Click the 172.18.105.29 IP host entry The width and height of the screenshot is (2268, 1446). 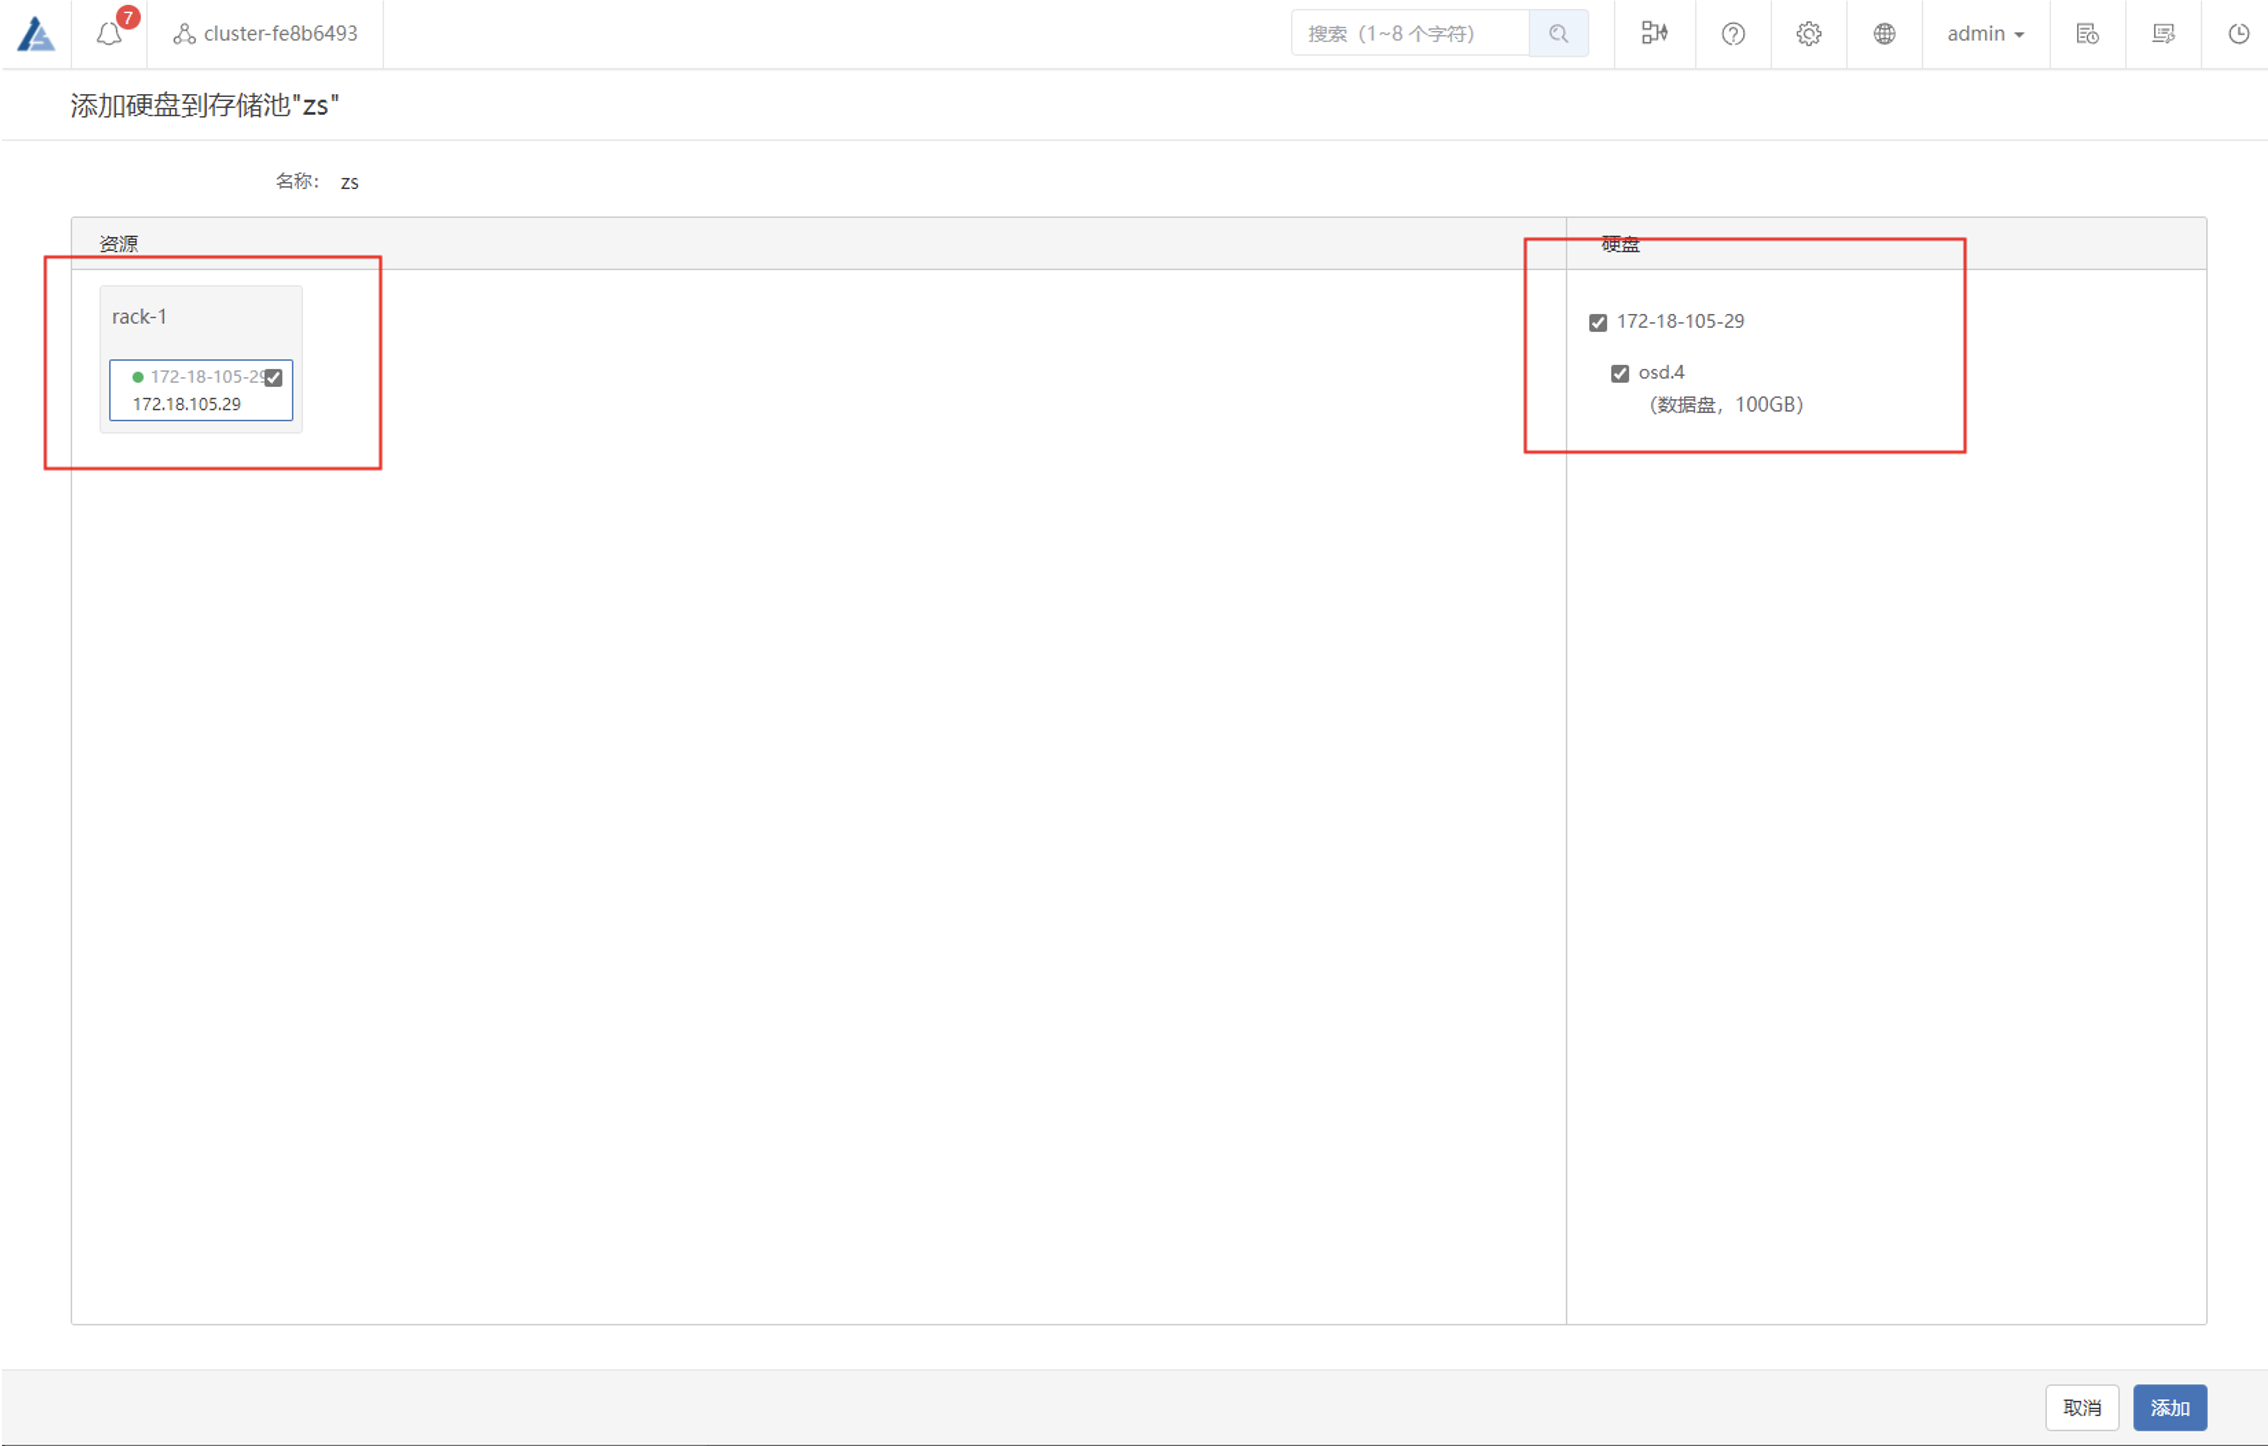[x=187, y=404]
